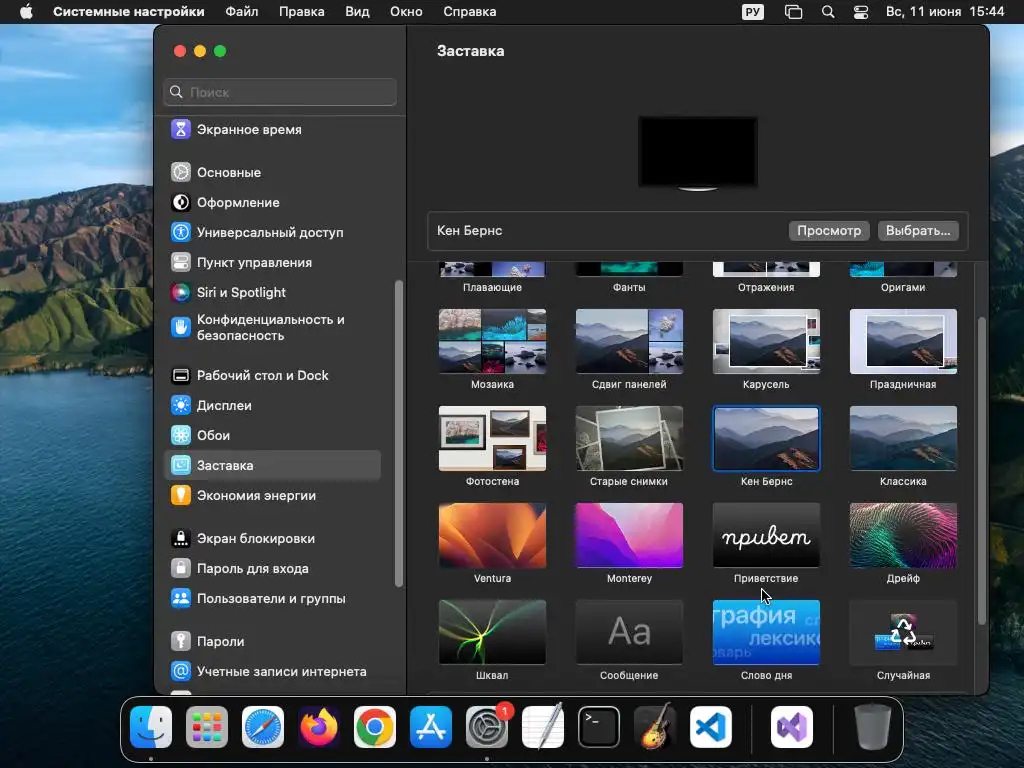
Task: Click the Выбрать… button
Action: point(918,231)
